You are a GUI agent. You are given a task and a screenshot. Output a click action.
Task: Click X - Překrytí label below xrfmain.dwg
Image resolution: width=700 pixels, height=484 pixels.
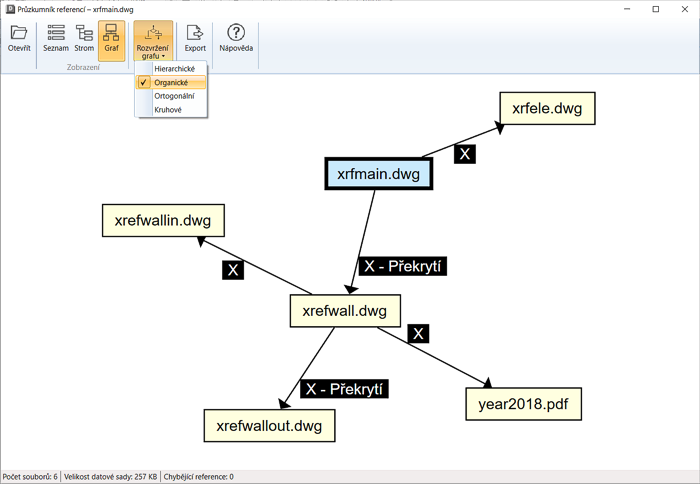pyautogui.click(x=403, y=266)
